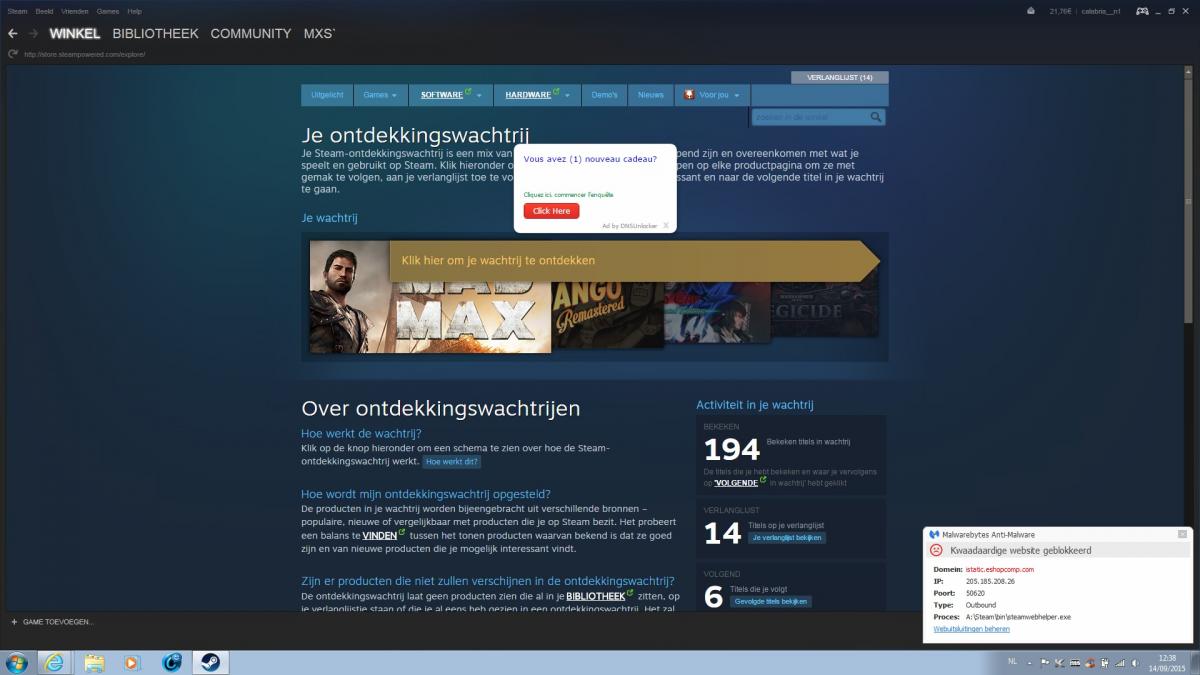
Task: Click Je verlanglijst bekijken button
Action: click(787, 538)
